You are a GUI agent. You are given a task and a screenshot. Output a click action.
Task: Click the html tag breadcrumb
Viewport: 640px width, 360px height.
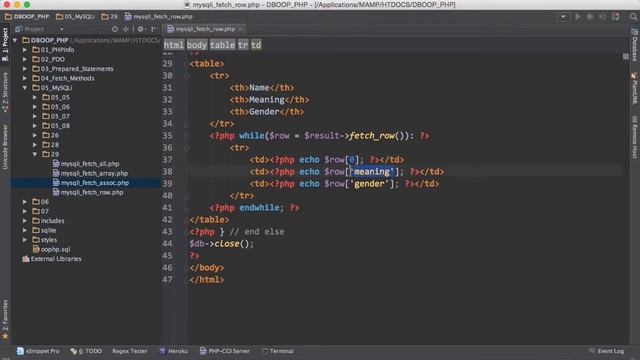pos(174,45)
